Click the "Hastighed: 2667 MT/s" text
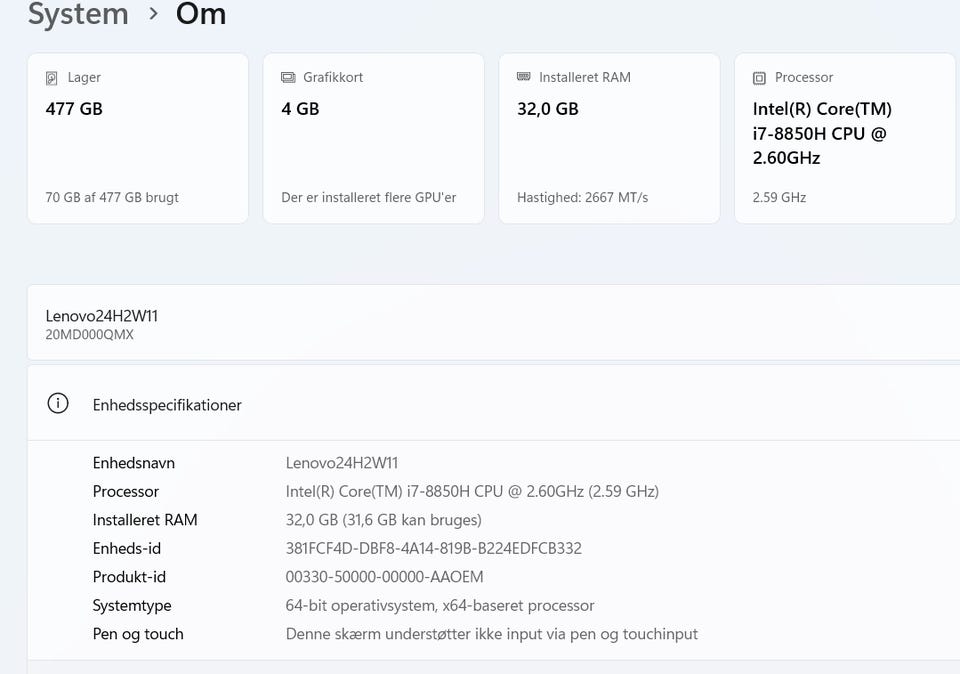 point(582,197)
